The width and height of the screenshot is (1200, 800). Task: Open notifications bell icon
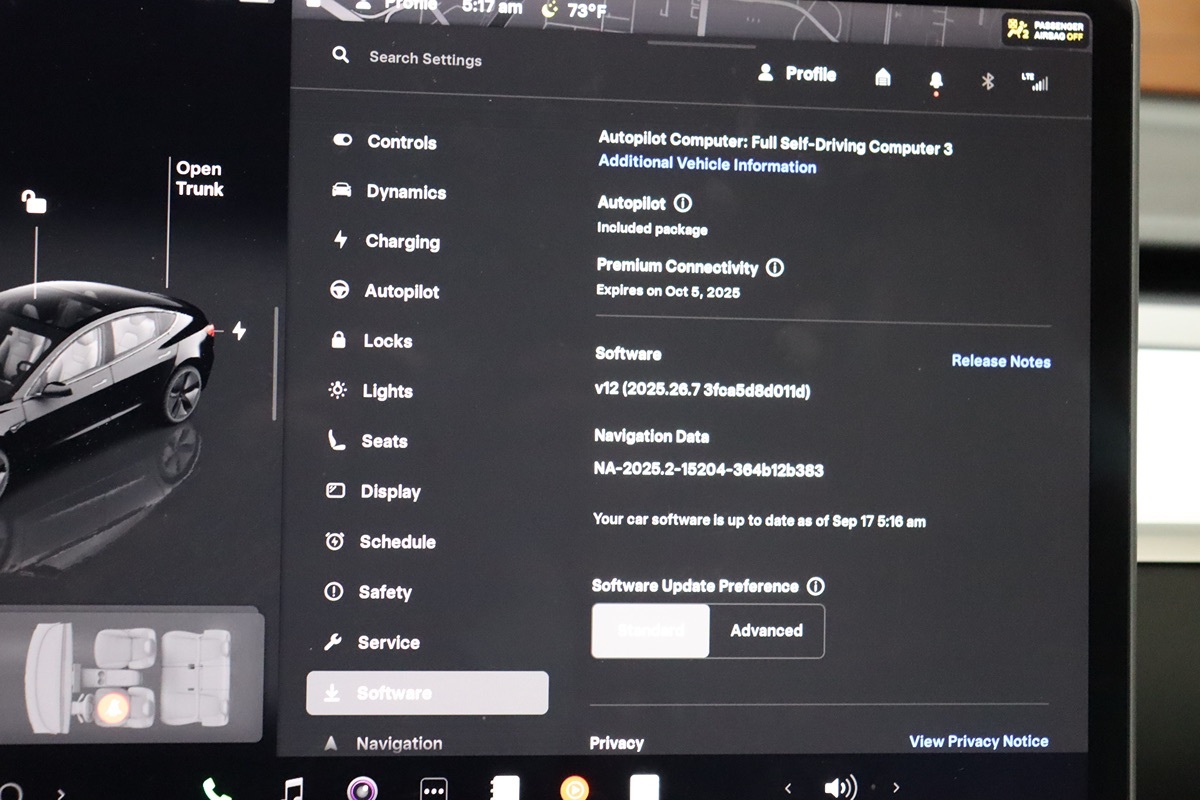pos(936,81)
